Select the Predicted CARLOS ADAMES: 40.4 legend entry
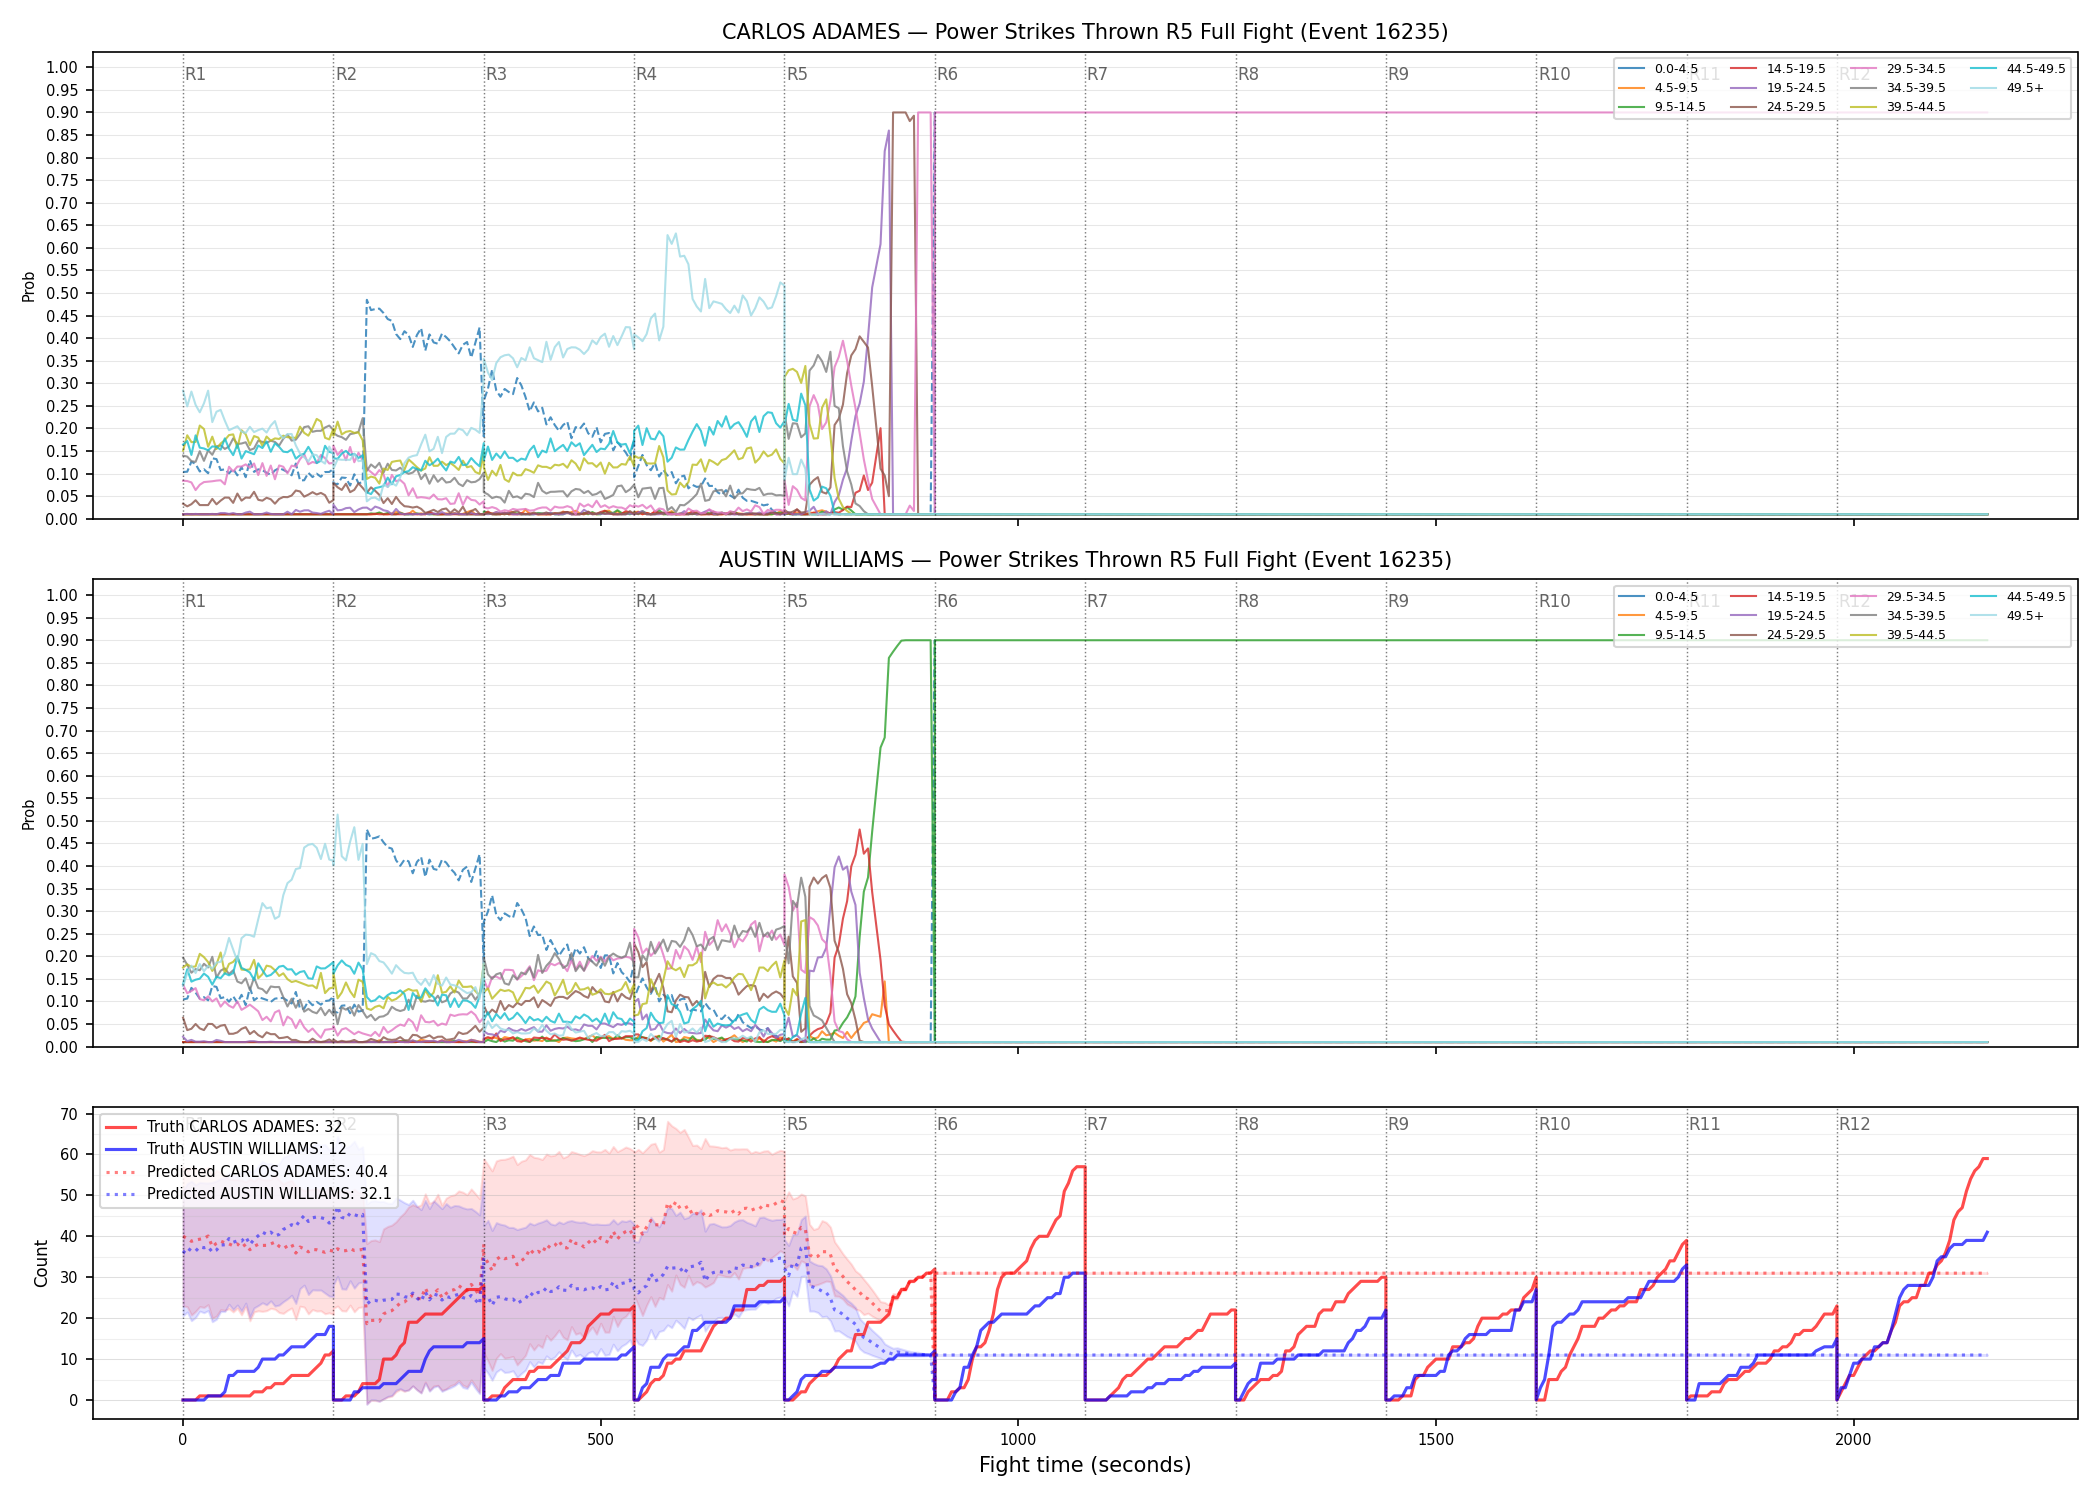Screen dimensions: 2100x1500 (245, 1172)
